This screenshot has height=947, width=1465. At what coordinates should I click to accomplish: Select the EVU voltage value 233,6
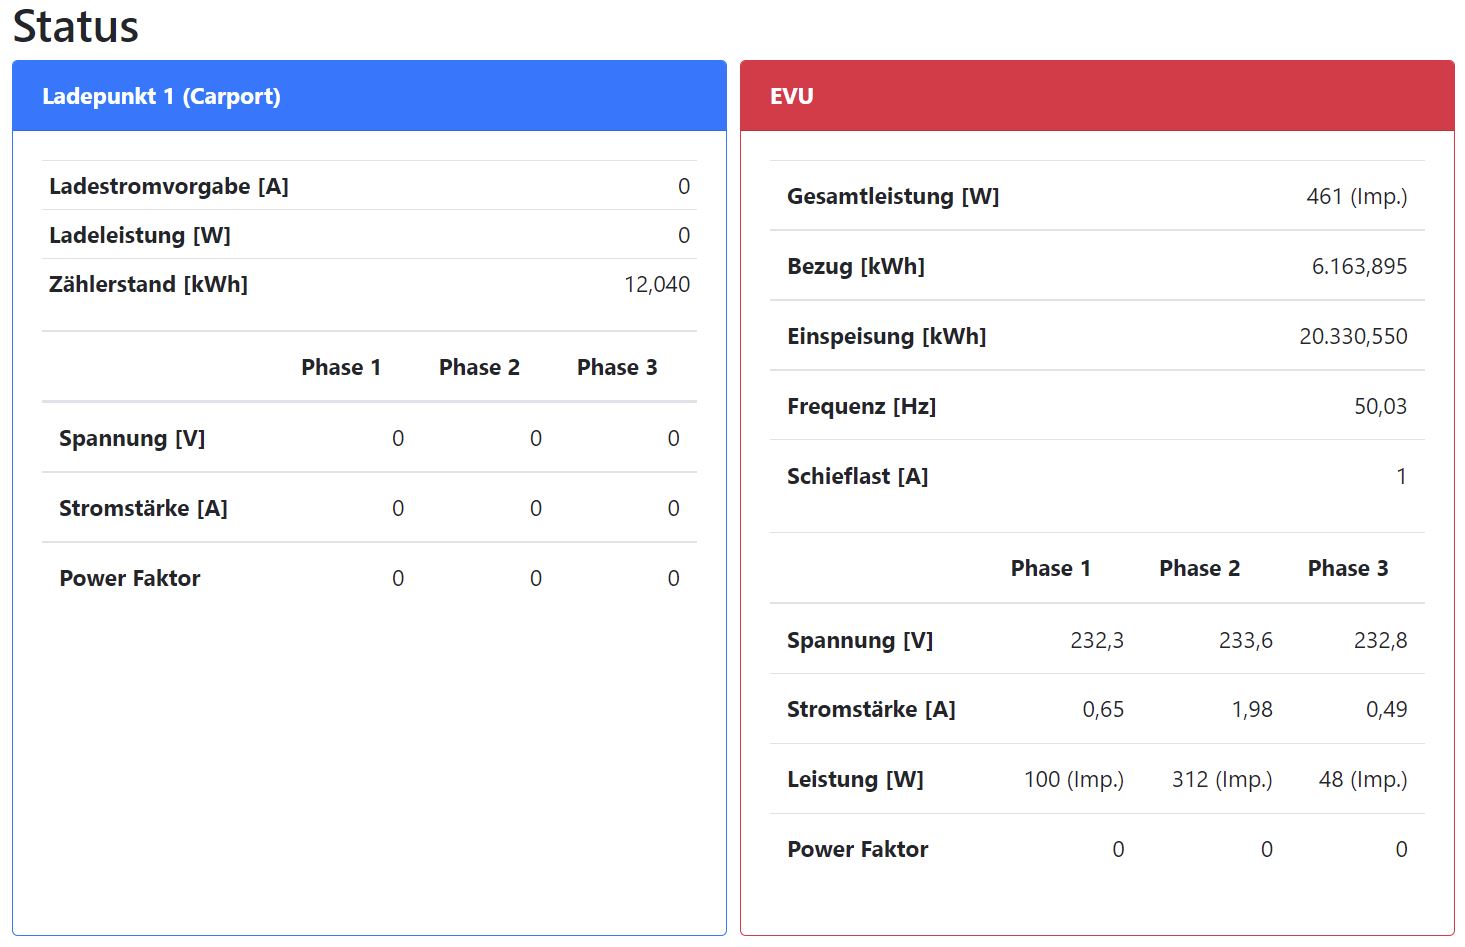(x=1245, y=640)
